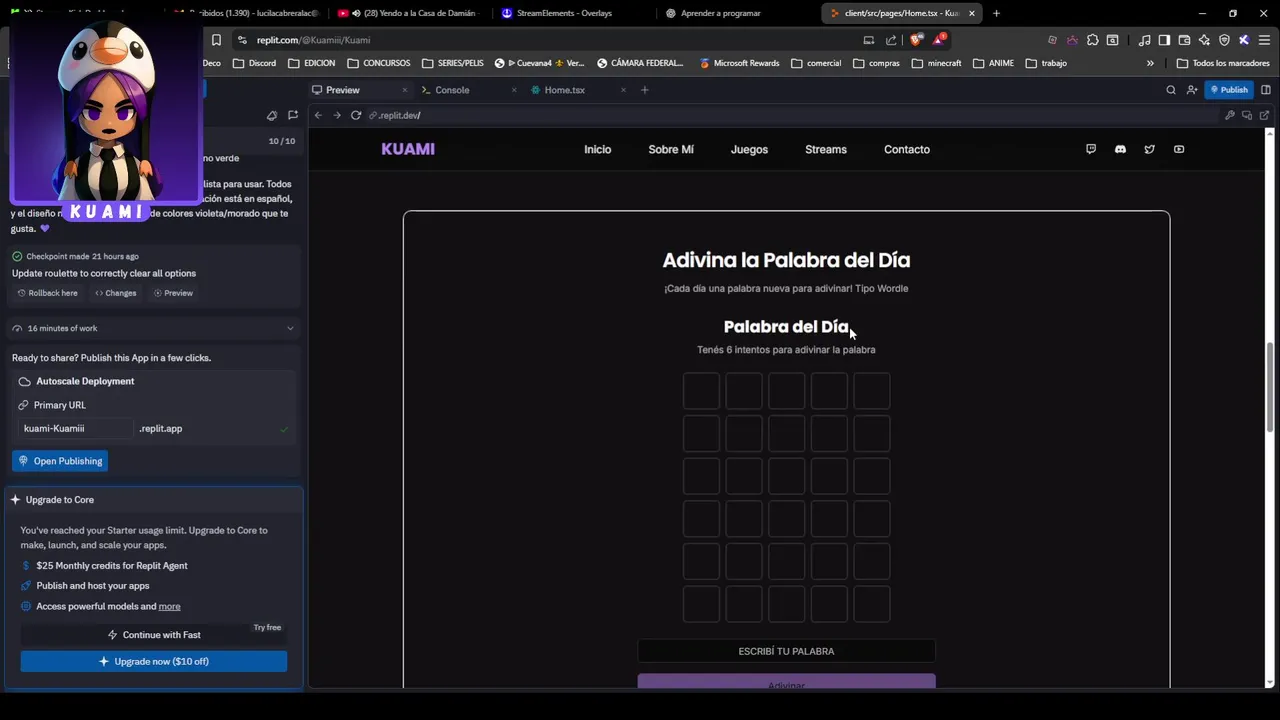The width and height of the screenshot is (1280, 720).
Task: Open the Brave playlist music note icon
Action: click(x=1145, y=40)
